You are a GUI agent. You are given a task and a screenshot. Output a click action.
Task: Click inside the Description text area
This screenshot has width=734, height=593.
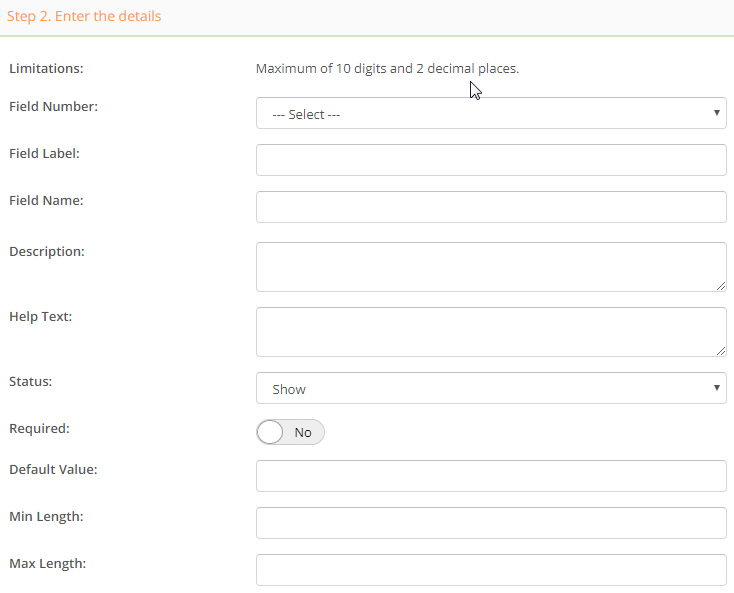[491, 267]
